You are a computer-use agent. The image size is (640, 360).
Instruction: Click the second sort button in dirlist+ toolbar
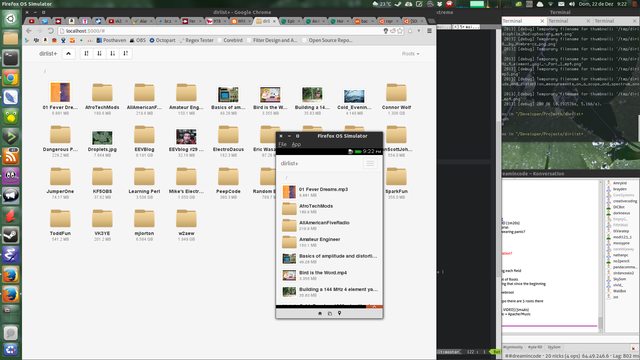click(x=99, y=53)
